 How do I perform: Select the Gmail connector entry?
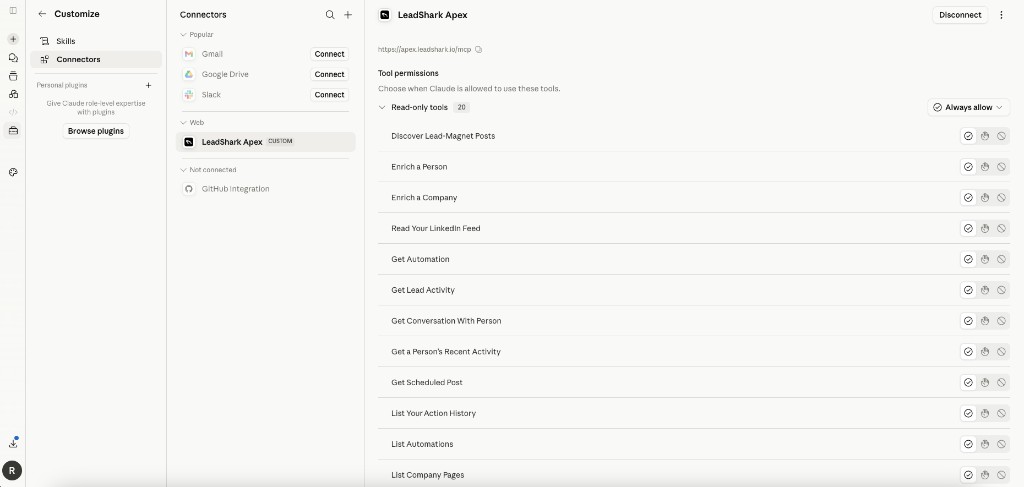[212, 54]
